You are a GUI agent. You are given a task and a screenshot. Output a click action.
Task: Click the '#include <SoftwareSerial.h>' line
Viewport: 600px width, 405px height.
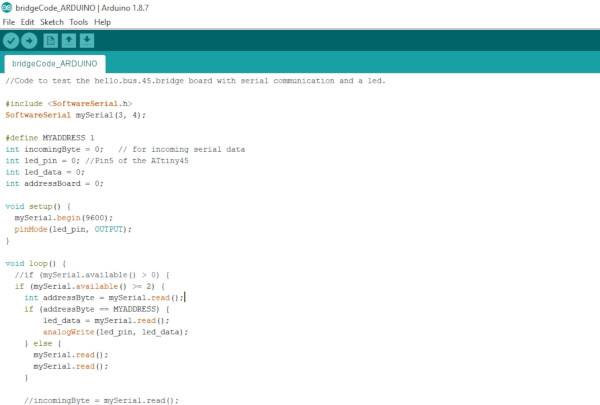point(69,104)
